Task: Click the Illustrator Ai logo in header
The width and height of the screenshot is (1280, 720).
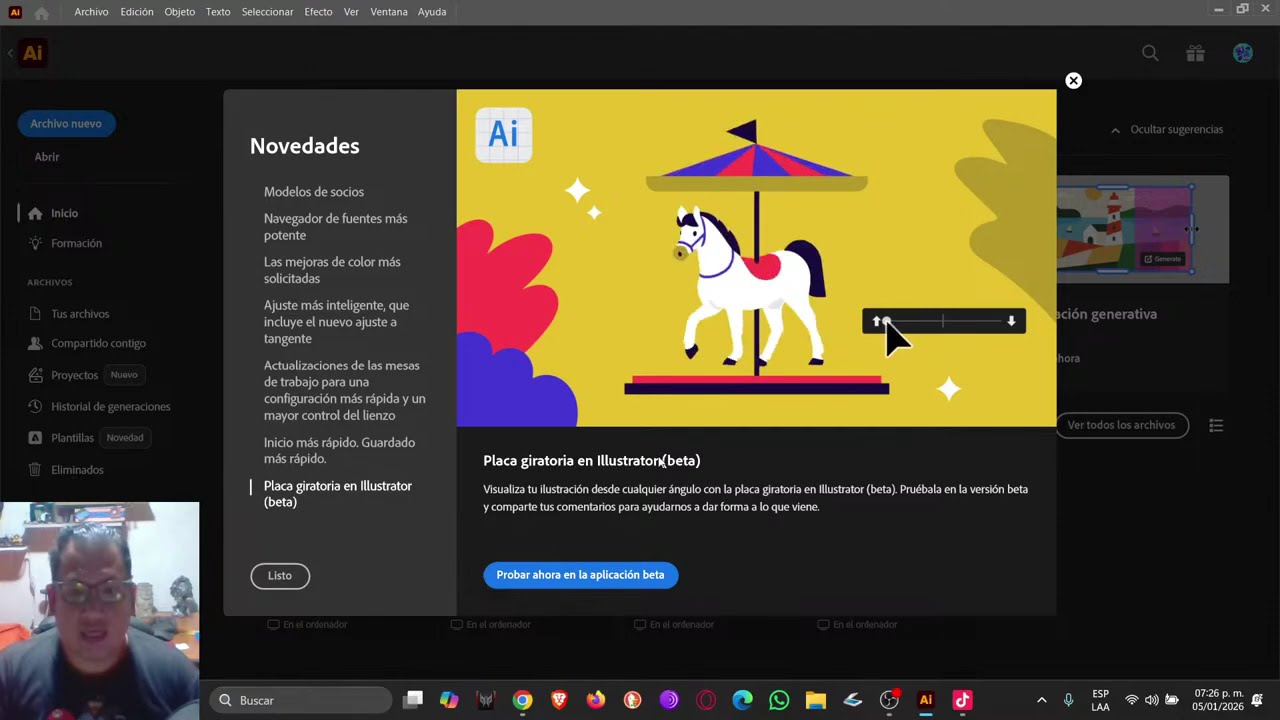Action: coord(32,53)
